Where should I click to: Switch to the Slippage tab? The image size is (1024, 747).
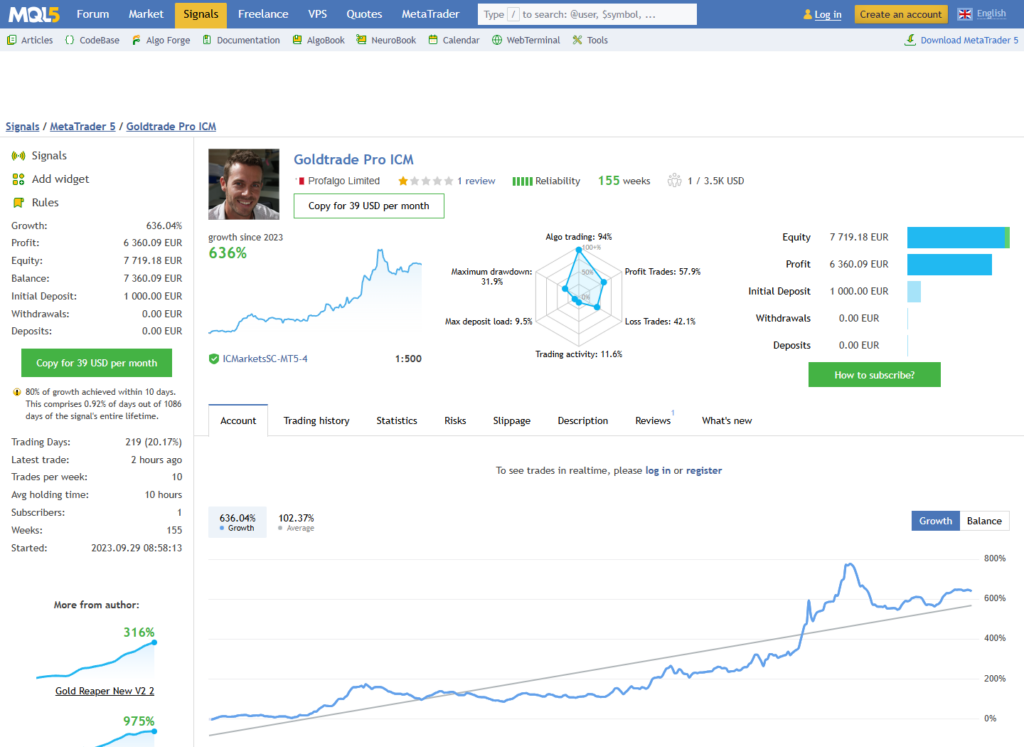[x=511, y=421]
